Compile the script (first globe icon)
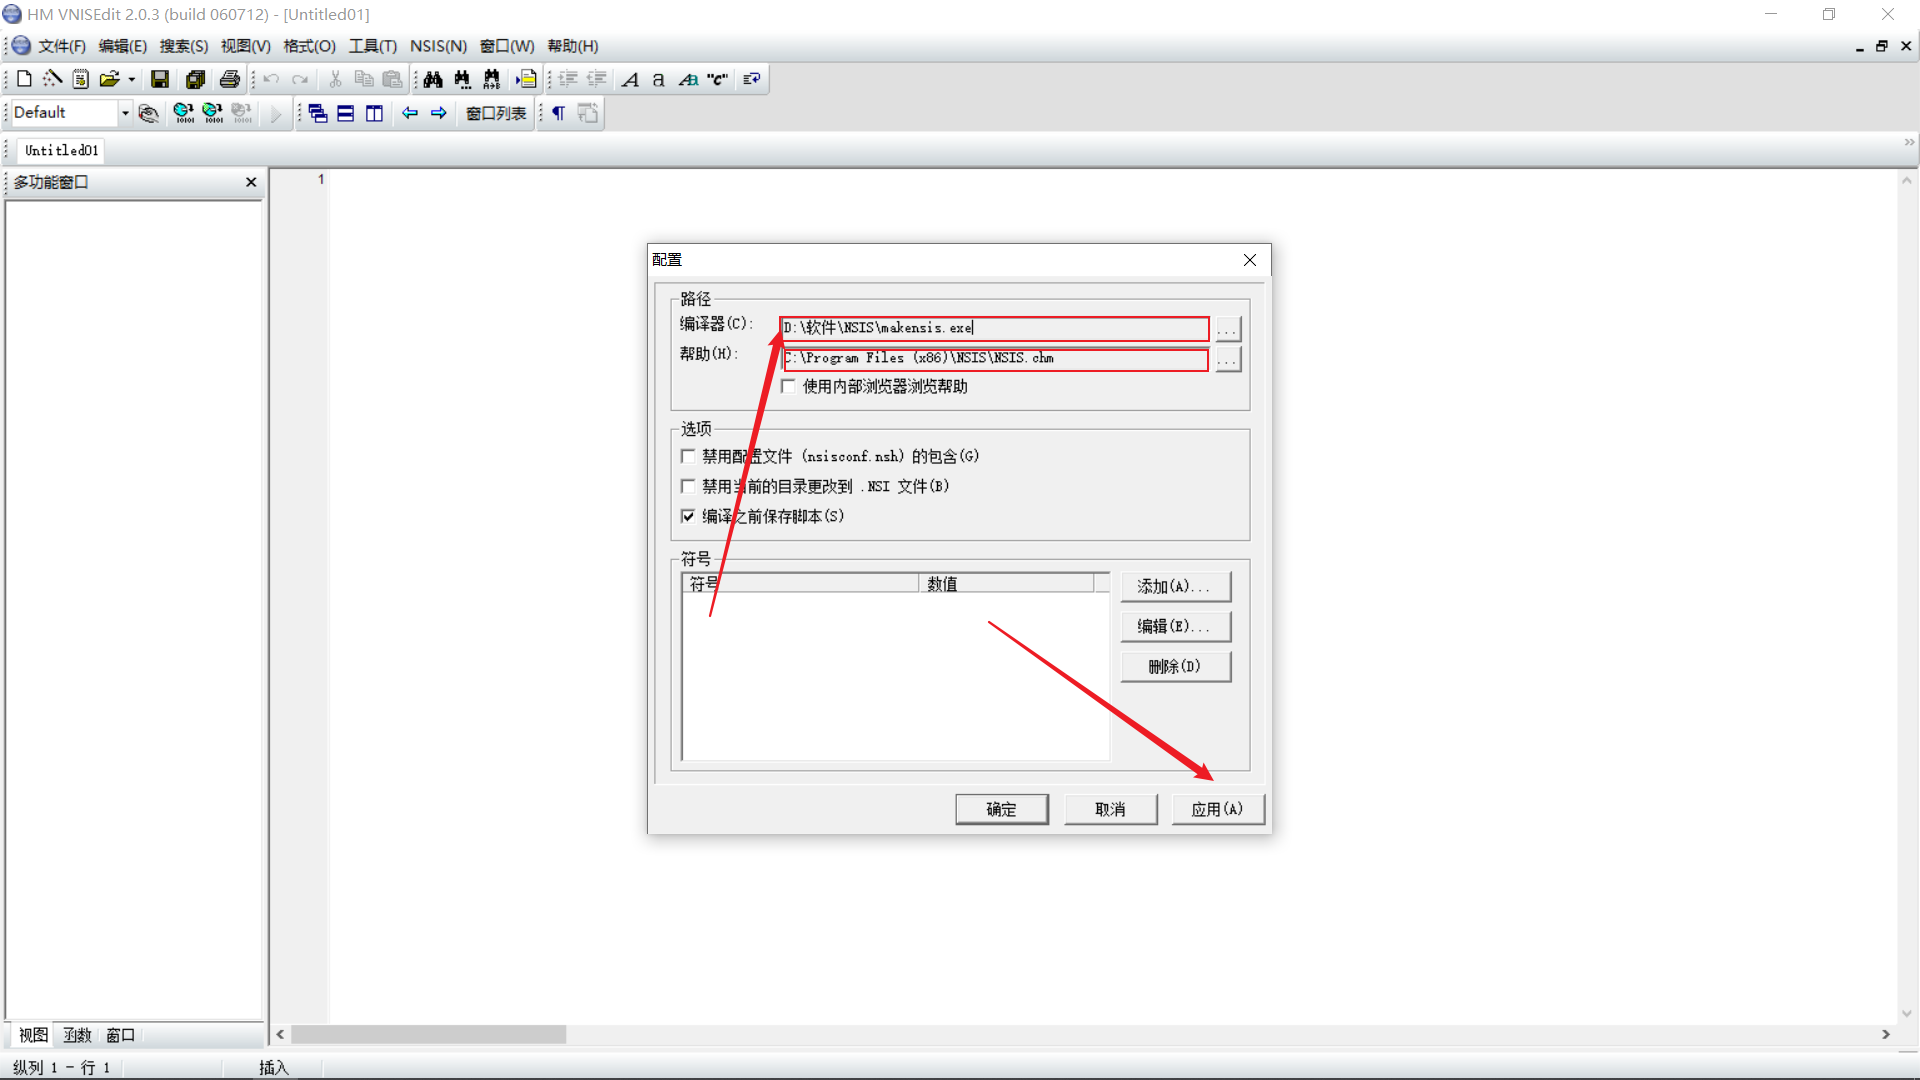The height and width of the screenshot is (1080, 1920). pos(184,113)
